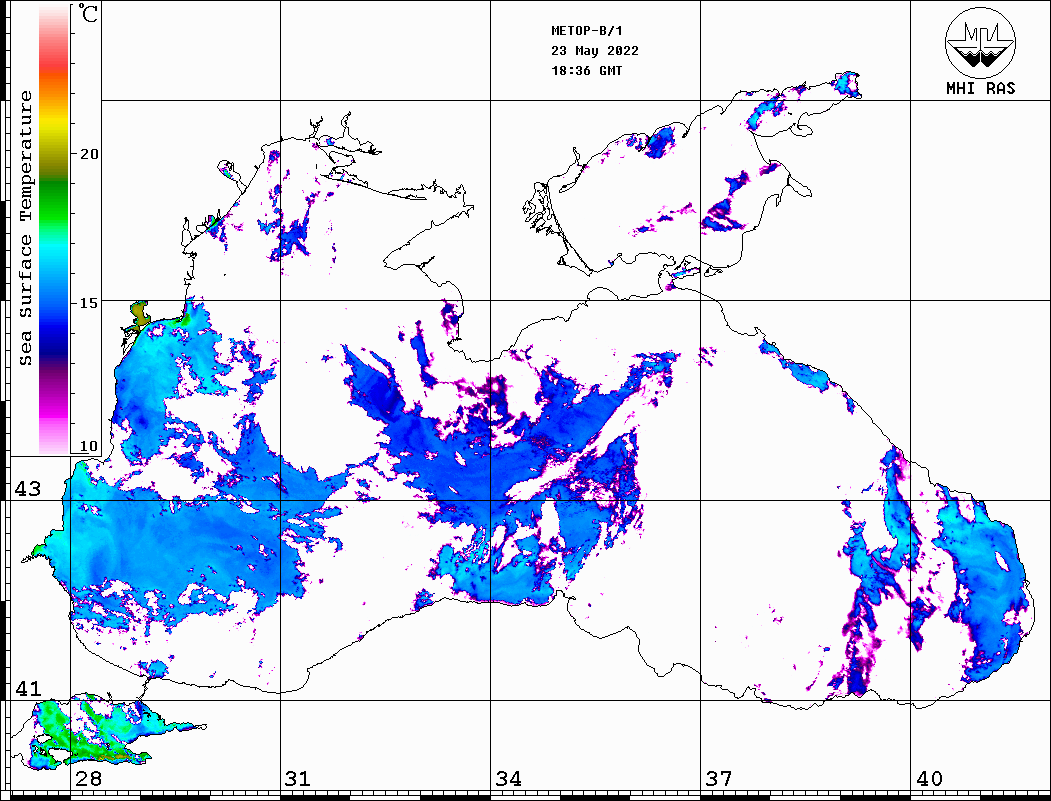Click the '10' tick label on color scale

pos(88,446)
